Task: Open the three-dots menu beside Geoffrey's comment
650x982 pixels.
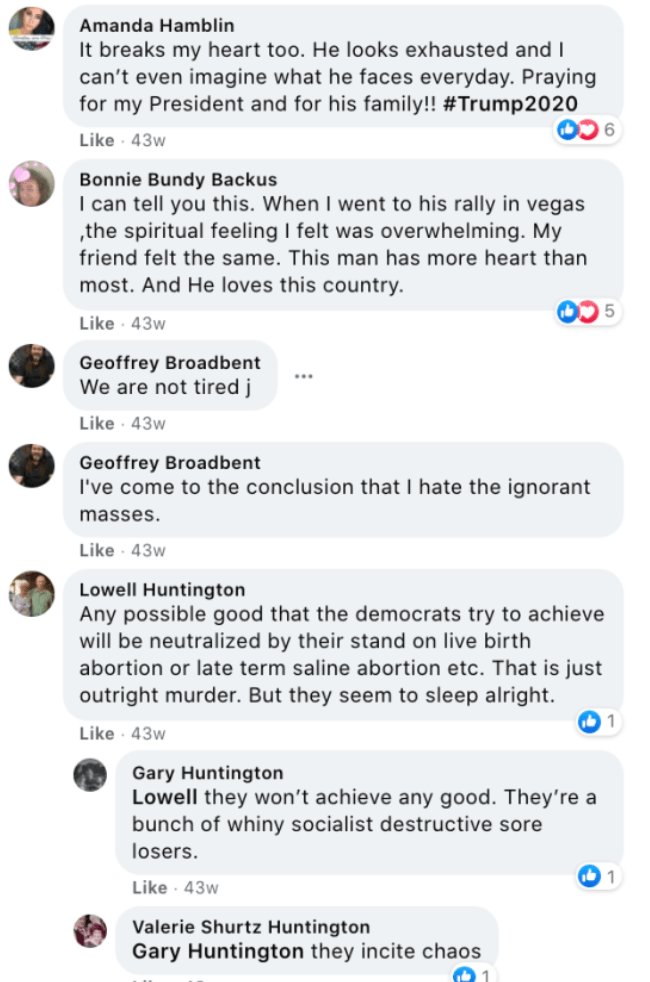Action: 304,376
